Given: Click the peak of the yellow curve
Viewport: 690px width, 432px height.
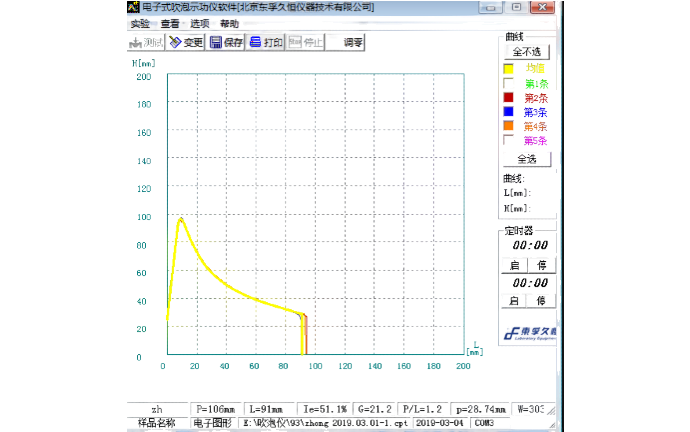Looking at the screenshot, I should coord(181,218).
